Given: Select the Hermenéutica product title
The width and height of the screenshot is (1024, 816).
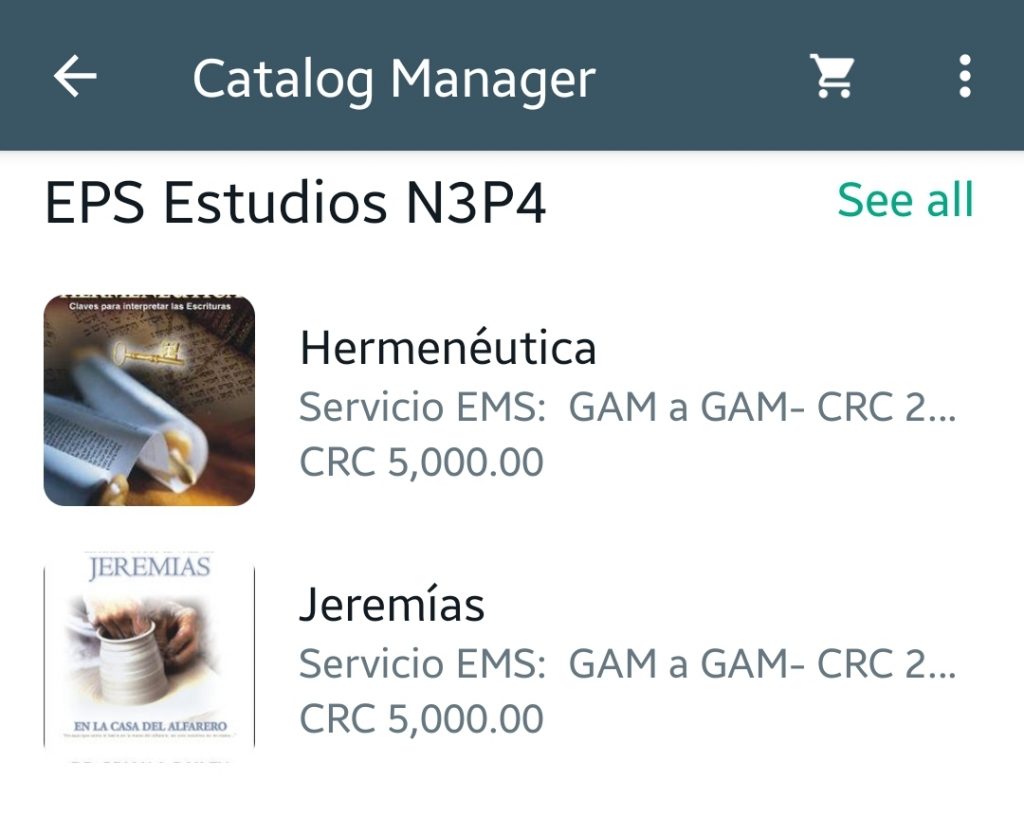Looking at the screenshot, I should (448, 348).
